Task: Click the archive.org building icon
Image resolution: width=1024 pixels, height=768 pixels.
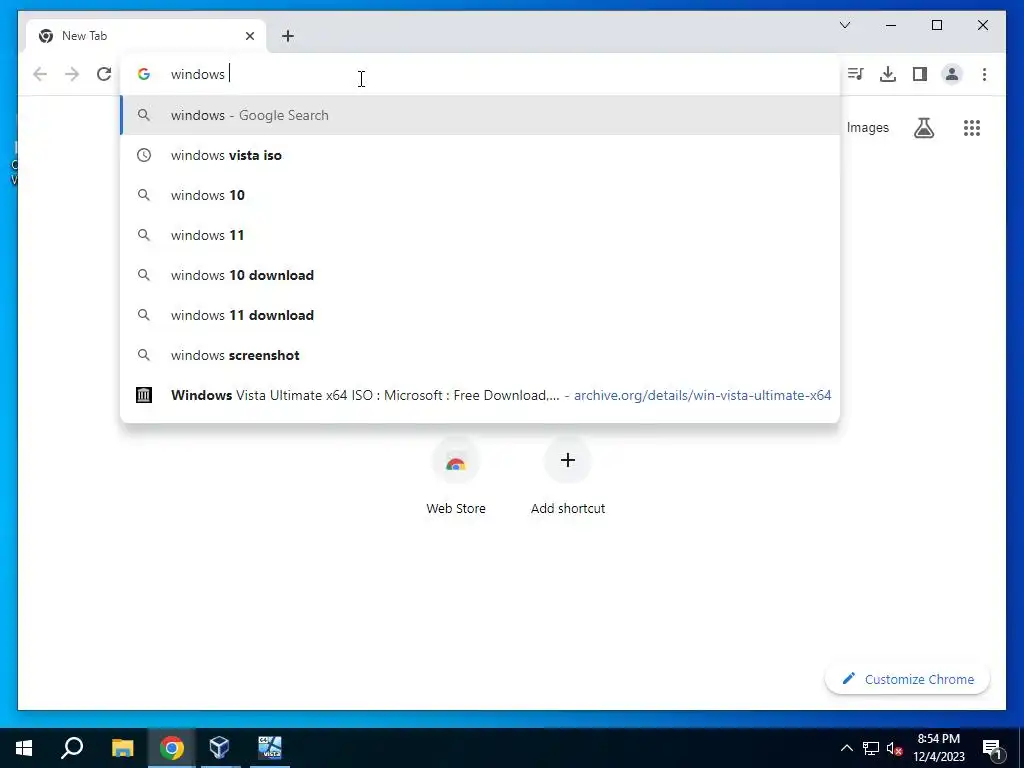Action: 144,395
